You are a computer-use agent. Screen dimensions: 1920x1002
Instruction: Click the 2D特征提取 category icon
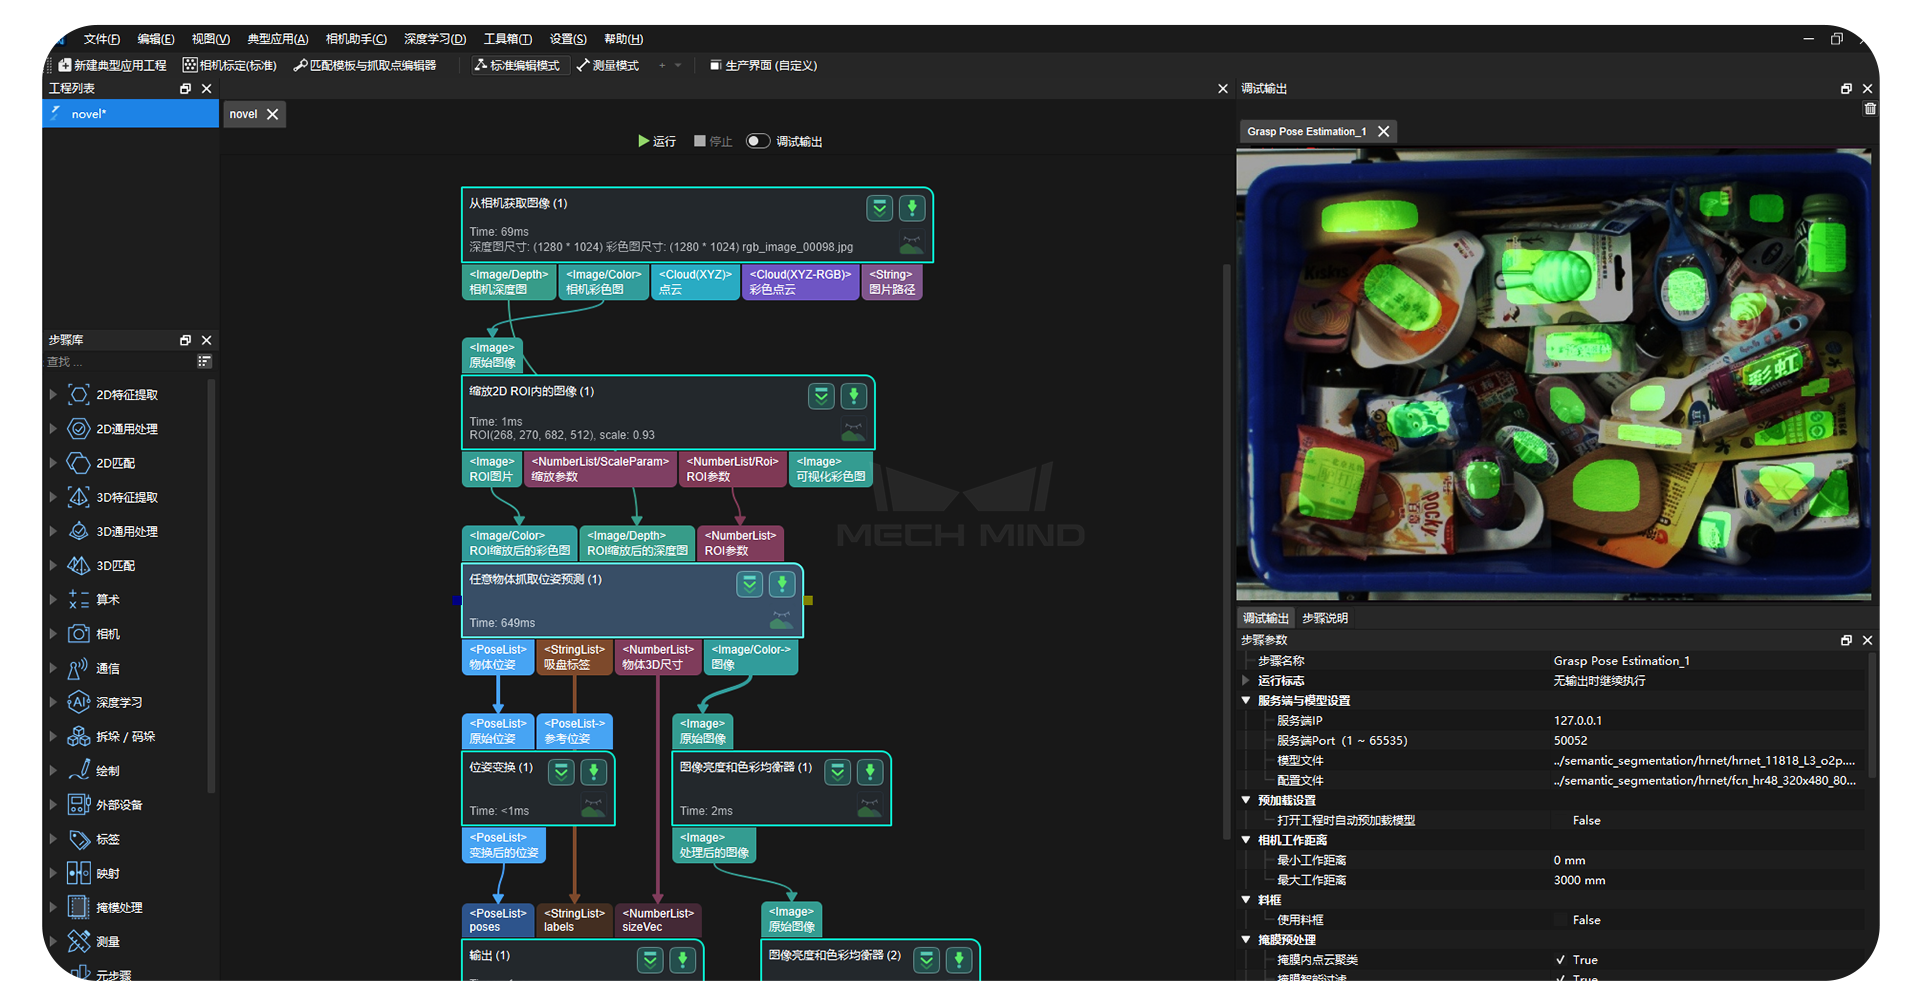click(x=79, y=395)
